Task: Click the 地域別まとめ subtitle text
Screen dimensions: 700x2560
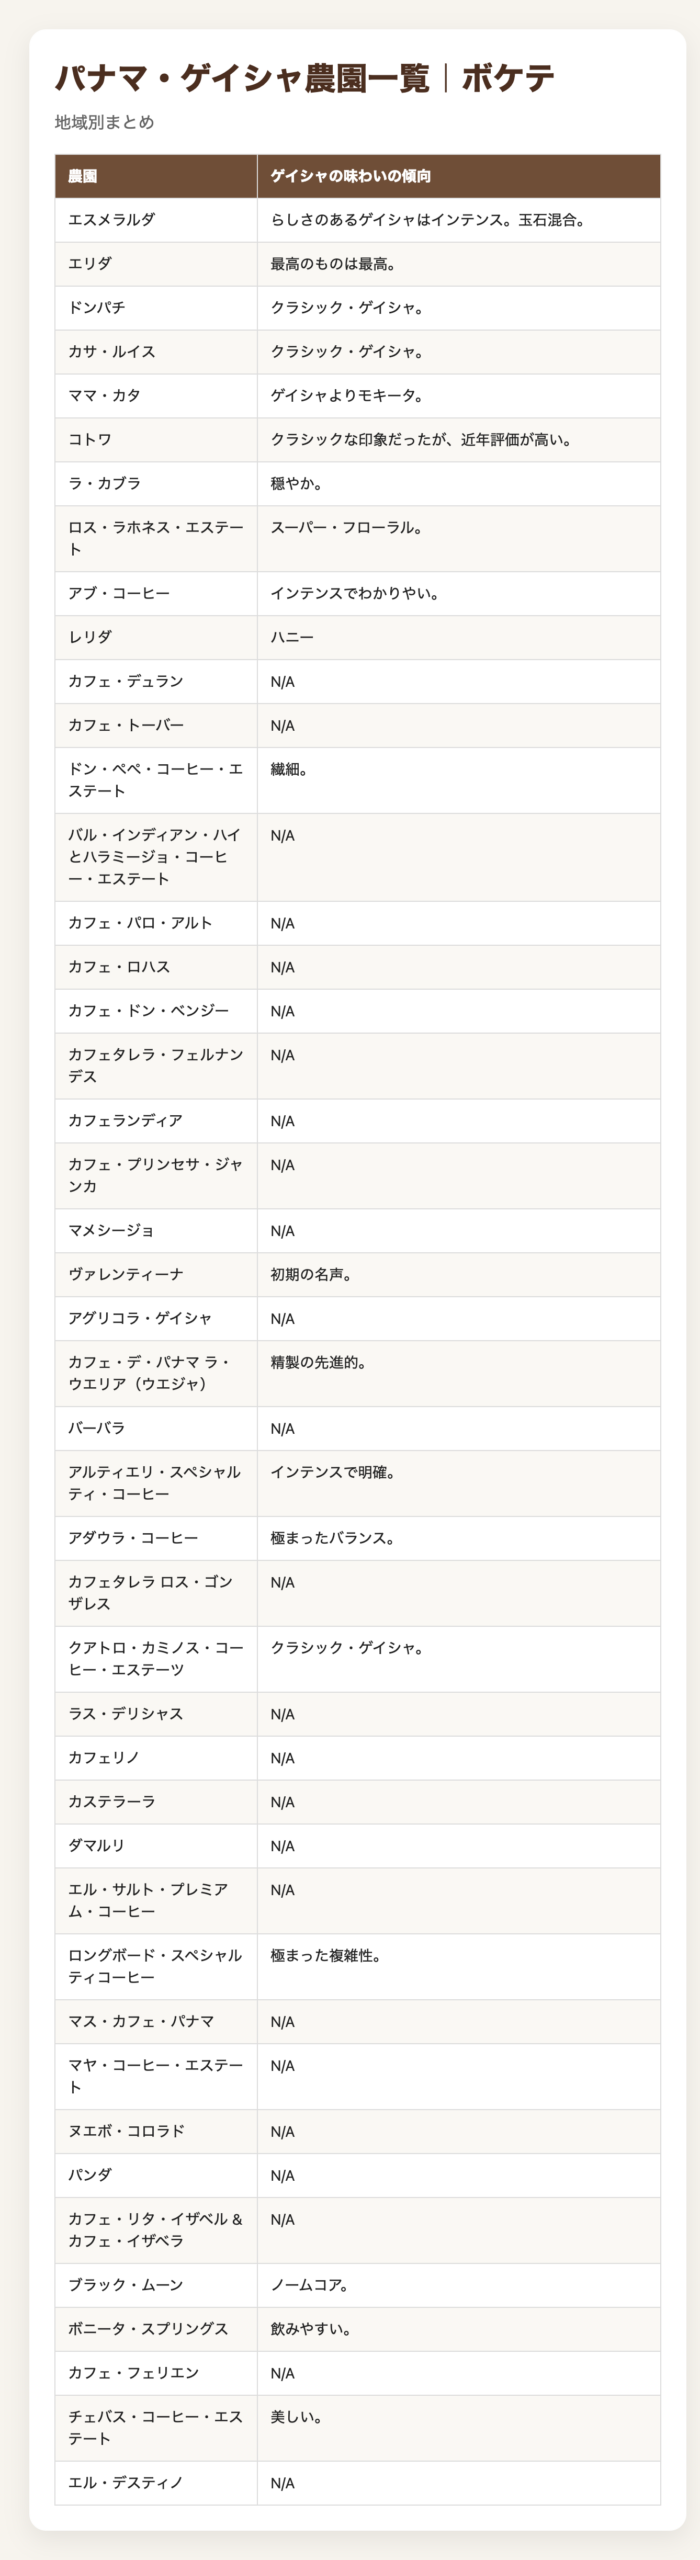Action: click(x=104, y=122)
